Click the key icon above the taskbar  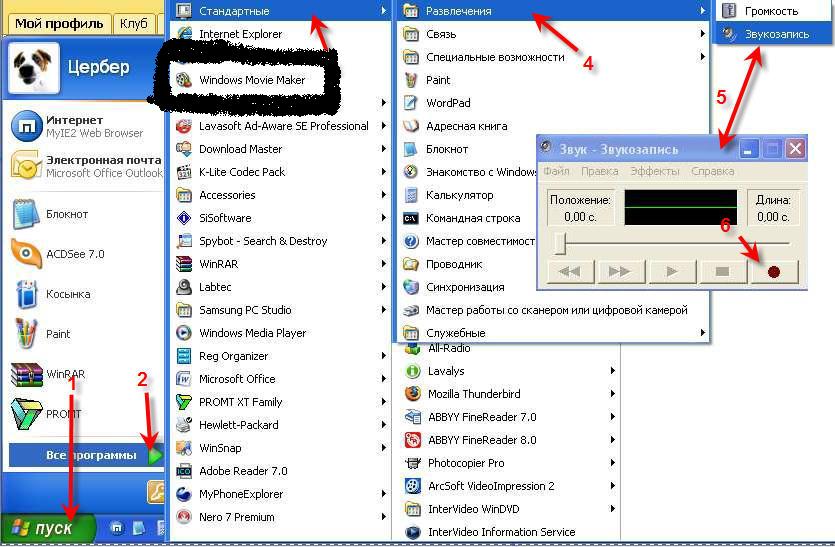(x=155, y=492)
